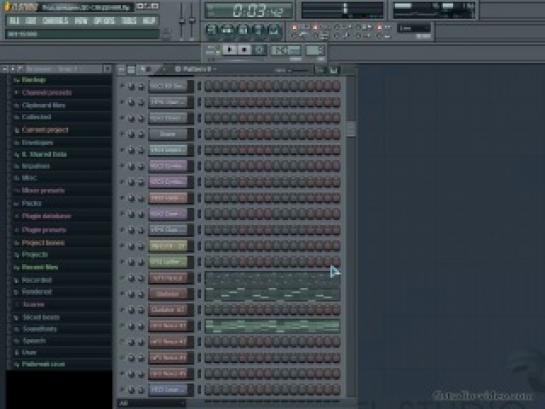Open the Clubbass piano roll mini preview
Viewport: 545px width, 409px height.
click(272, 294)
